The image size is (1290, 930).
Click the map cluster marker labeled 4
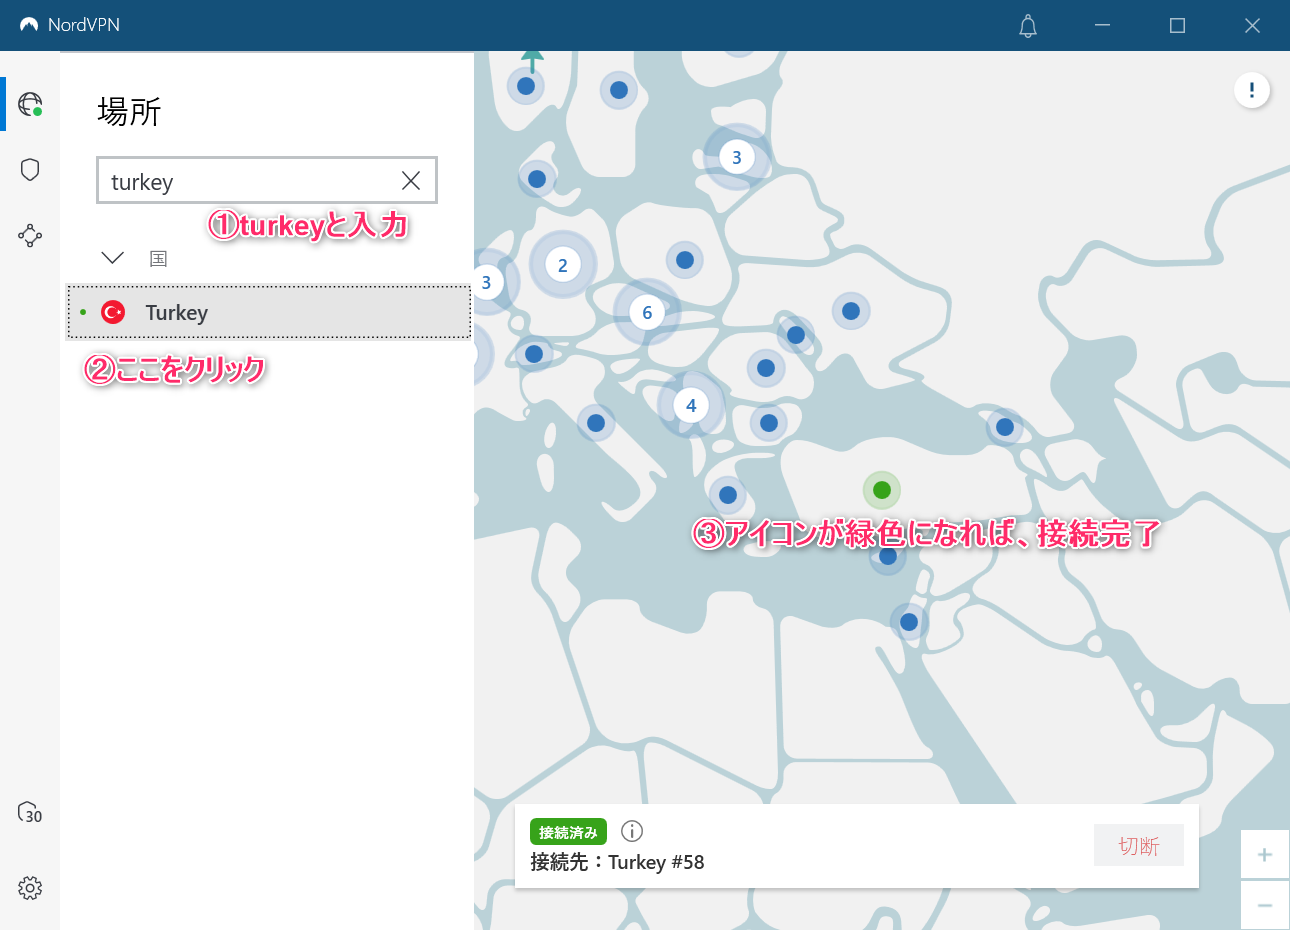click(691, 406)
